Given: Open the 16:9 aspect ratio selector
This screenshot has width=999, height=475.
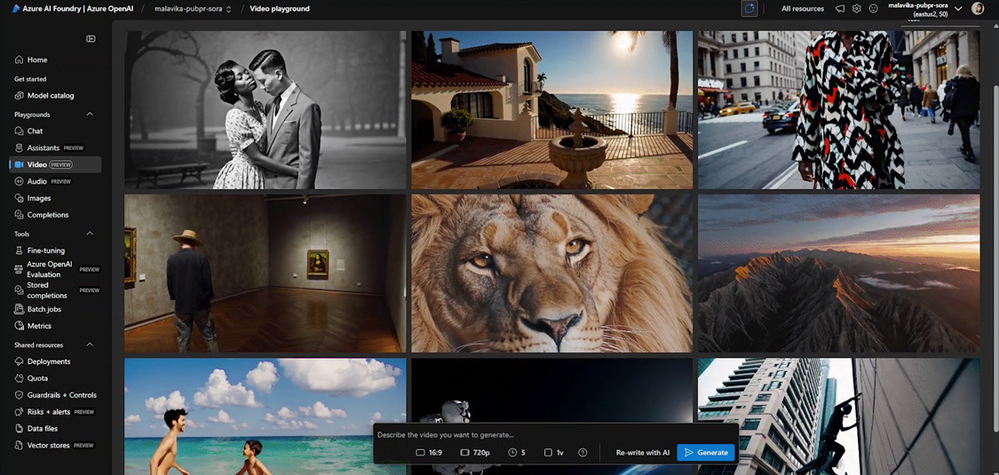Looking at the screenshot, I should click(x=427, y=453).
